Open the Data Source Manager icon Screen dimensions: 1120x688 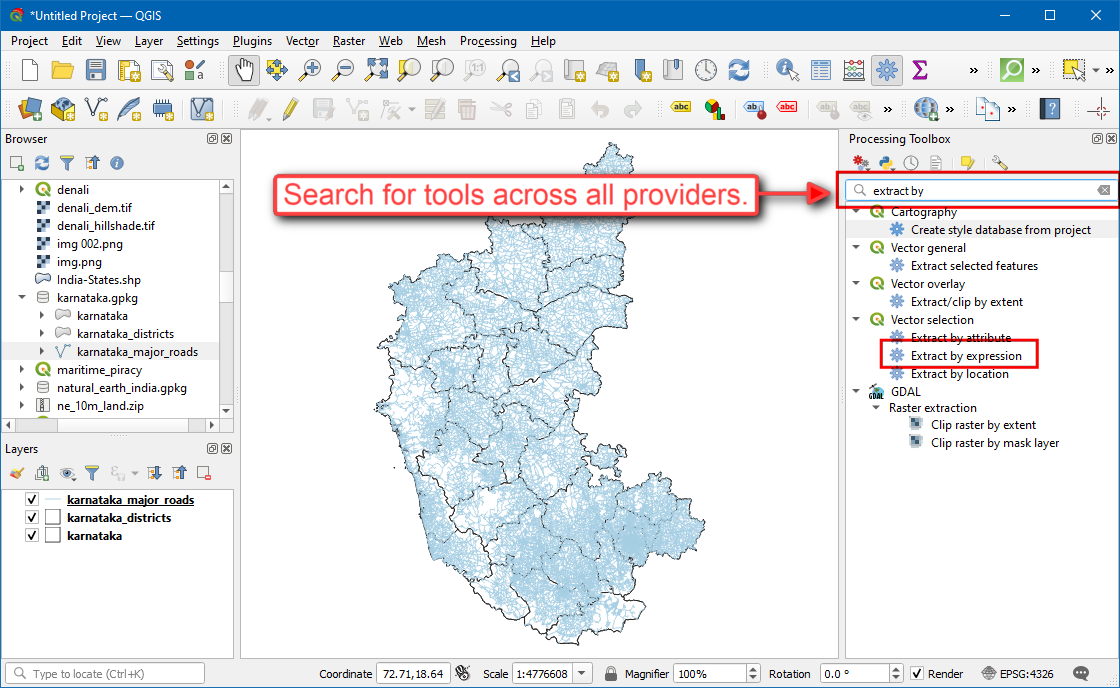click(29, 109)
